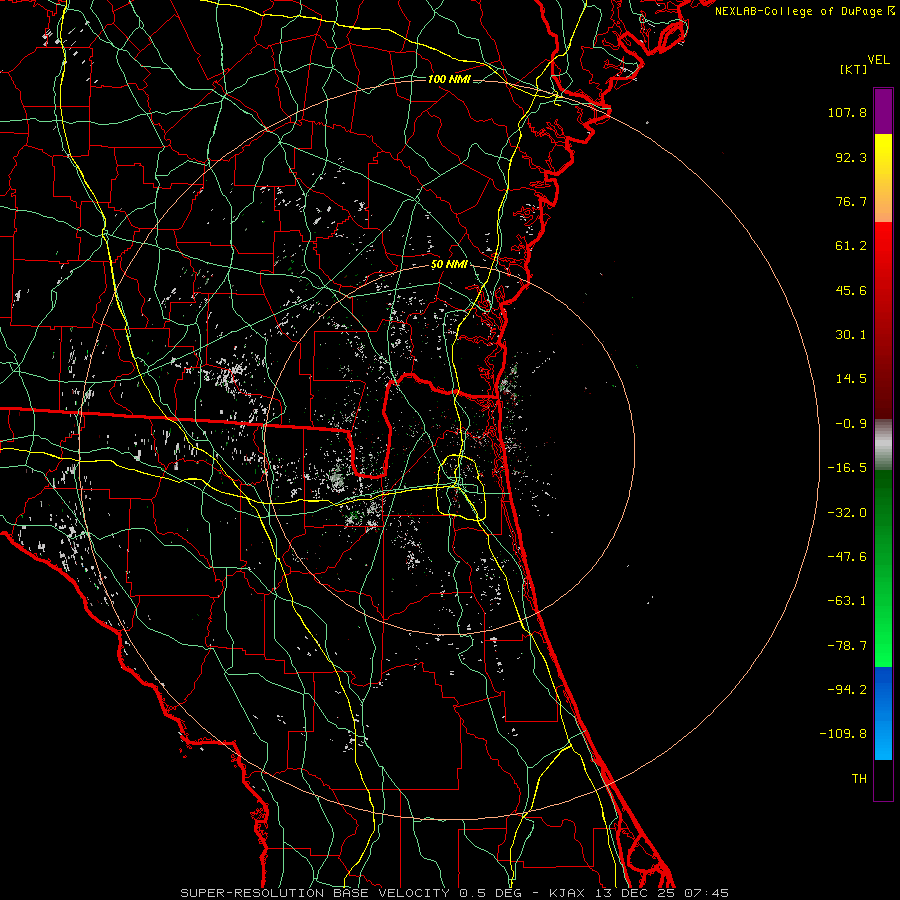Click the 45.6 velocity scale value

(851, 290)
